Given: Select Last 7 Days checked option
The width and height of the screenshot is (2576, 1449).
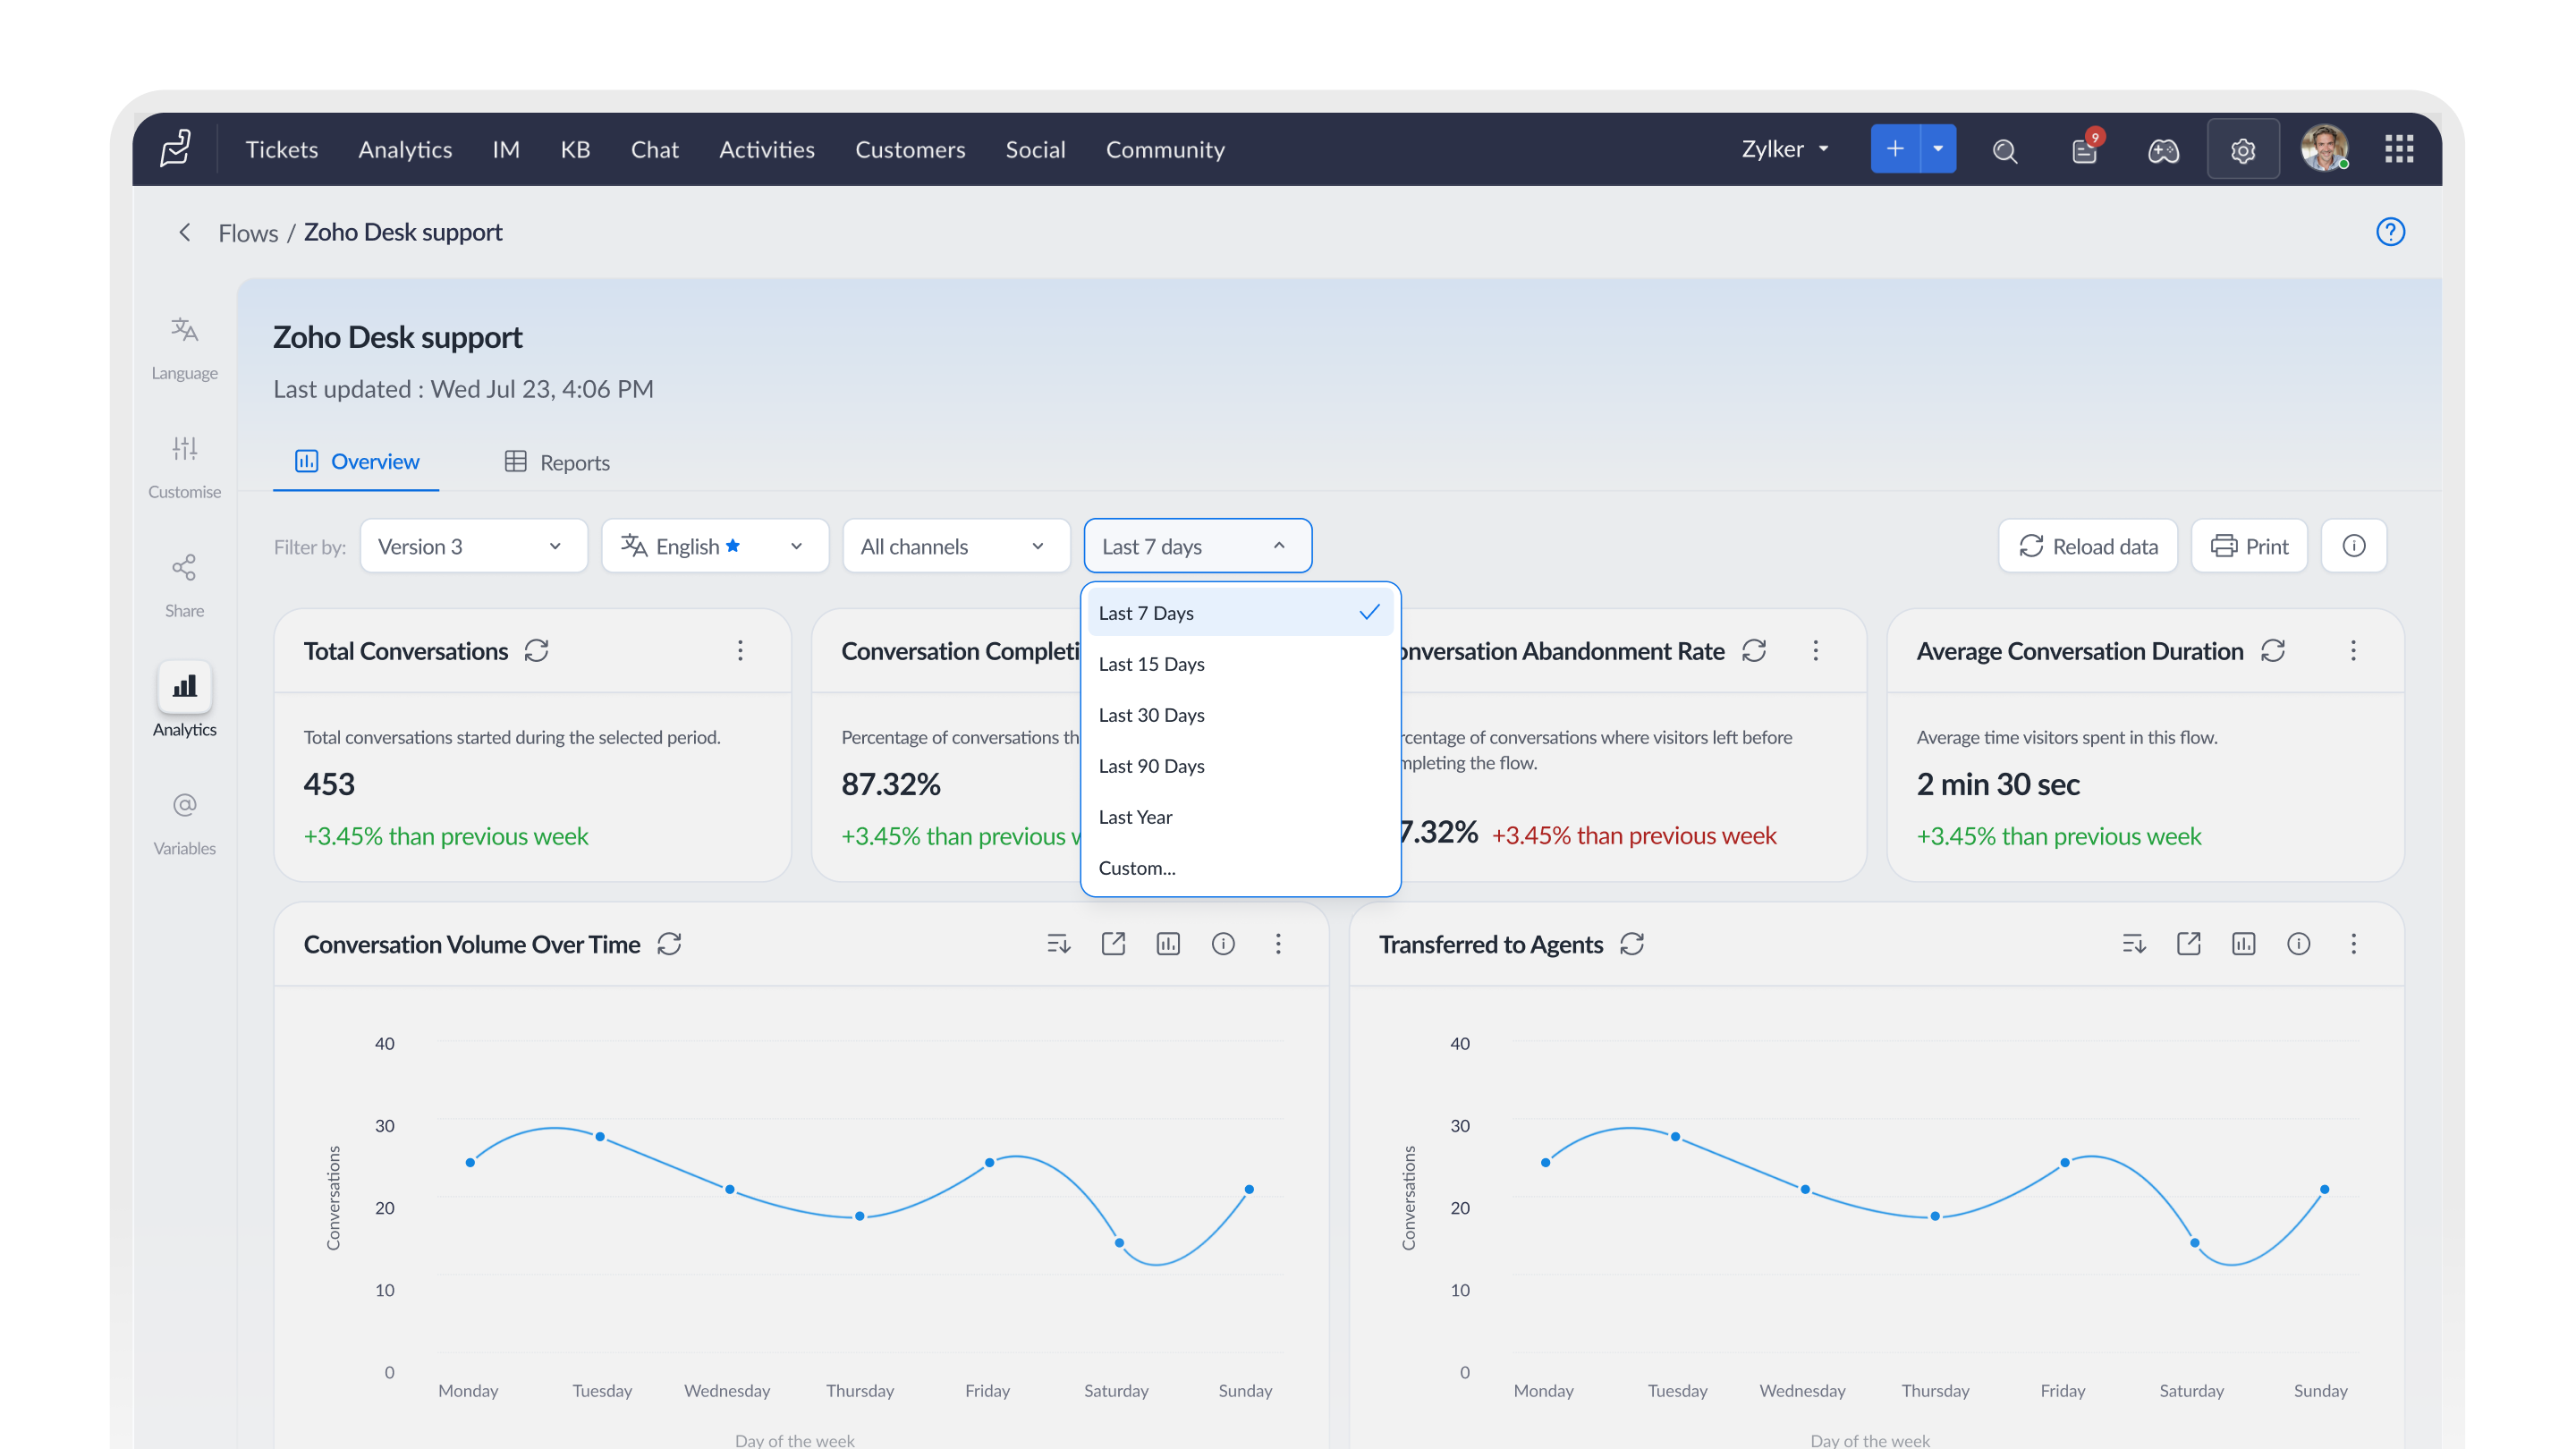Looking at the screenshot, I should (x=1240, y=612).
